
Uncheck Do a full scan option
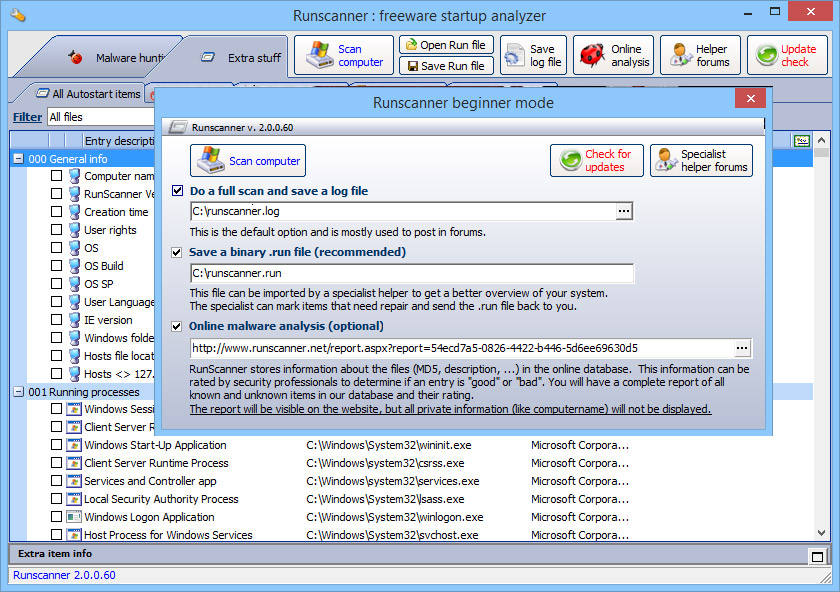point(177,190)
